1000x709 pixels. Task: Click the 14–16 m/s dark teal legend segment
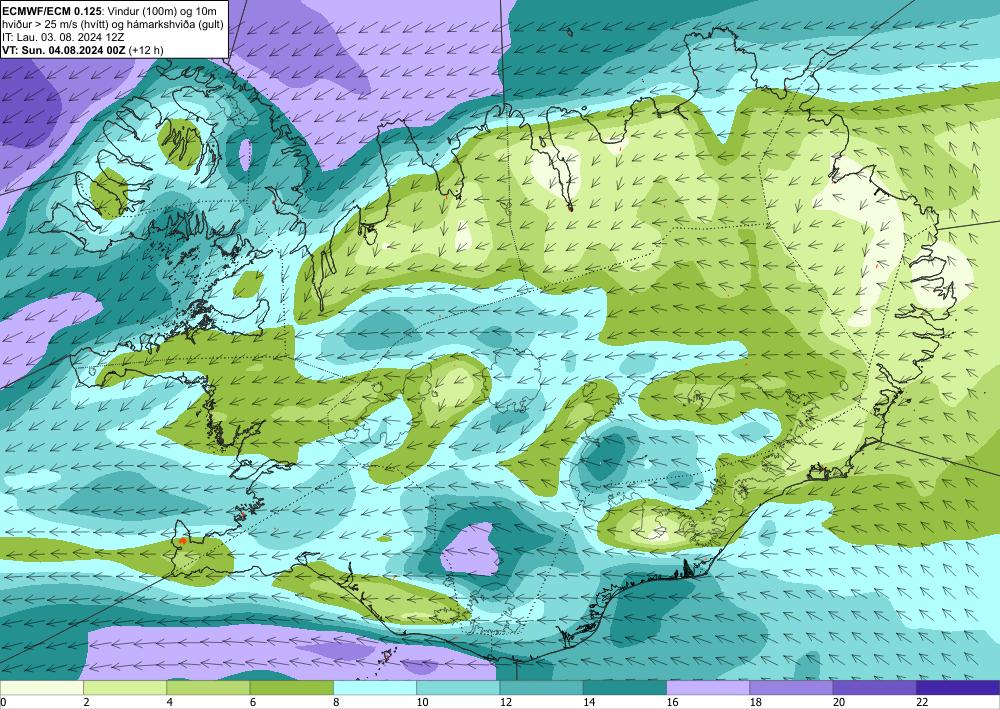(625, 688)
